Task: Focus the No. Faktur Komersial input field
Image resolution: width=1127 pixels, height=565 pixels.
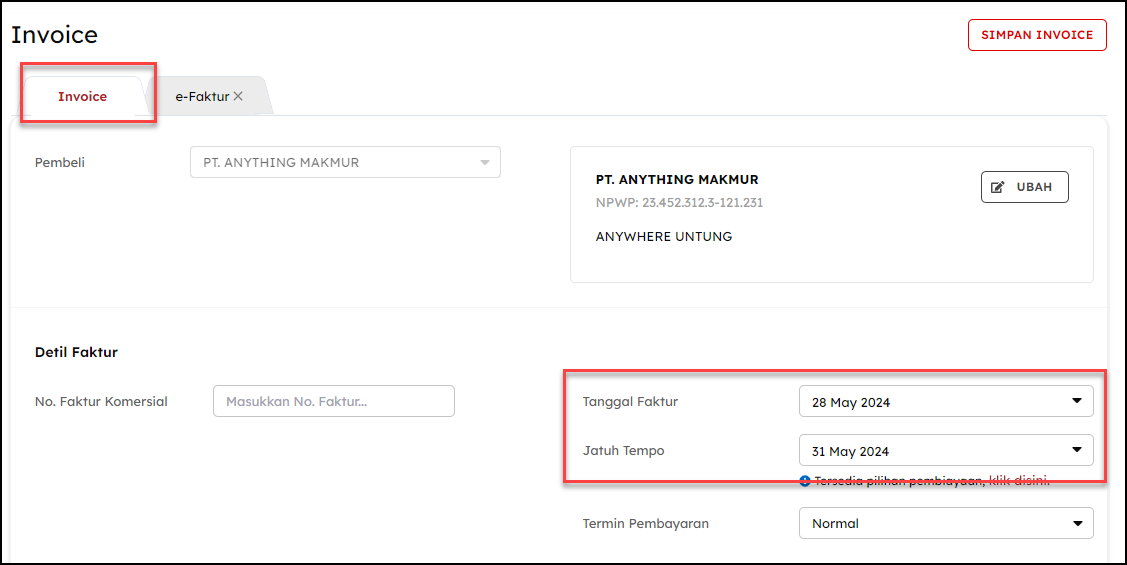Action: 333,401
